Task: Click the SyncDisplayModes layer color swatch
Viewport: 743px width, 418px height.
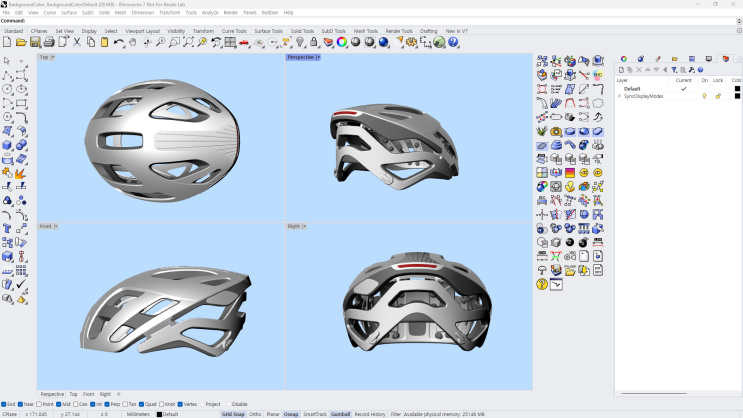Action: [x=737, y=96]
